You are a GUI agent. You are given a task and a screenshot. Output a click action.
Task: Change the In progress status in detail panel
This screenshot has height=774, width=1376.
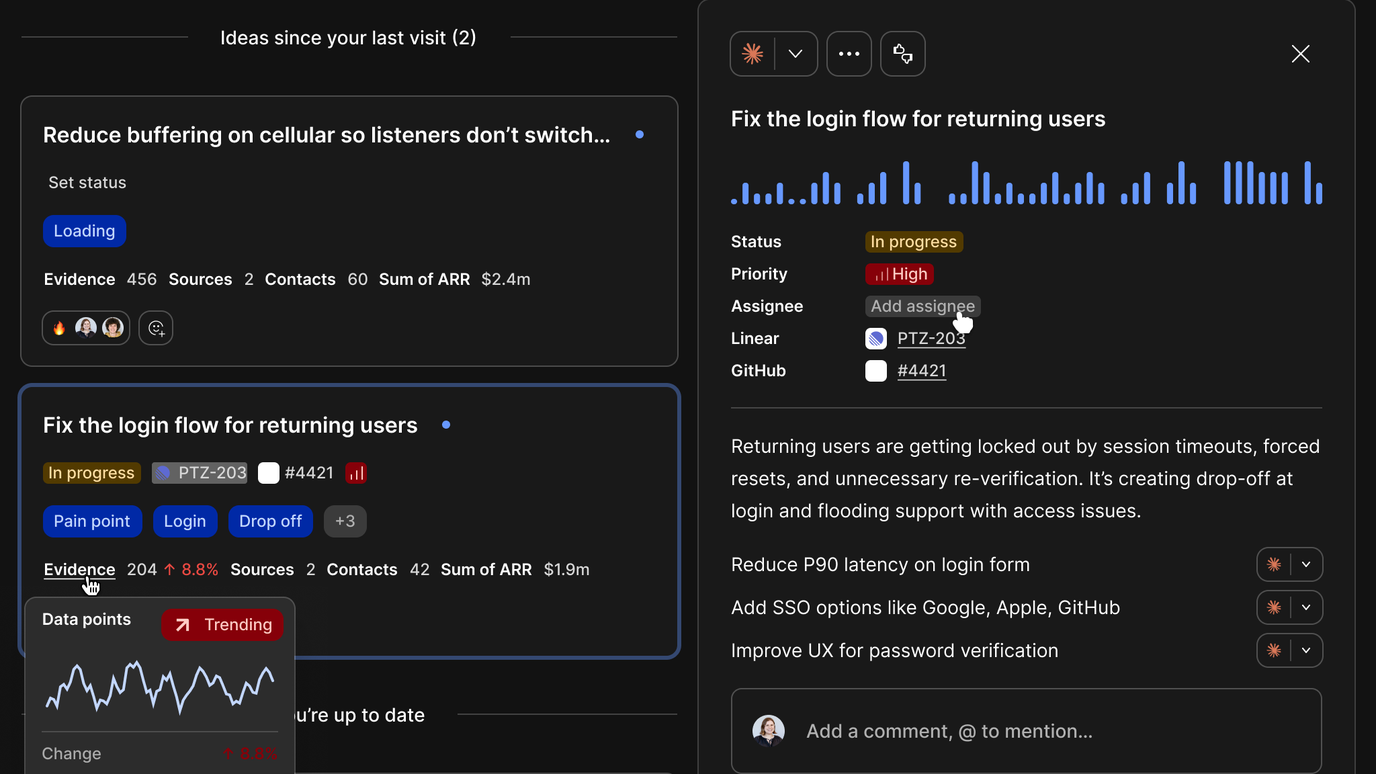(x=914, y=242)
